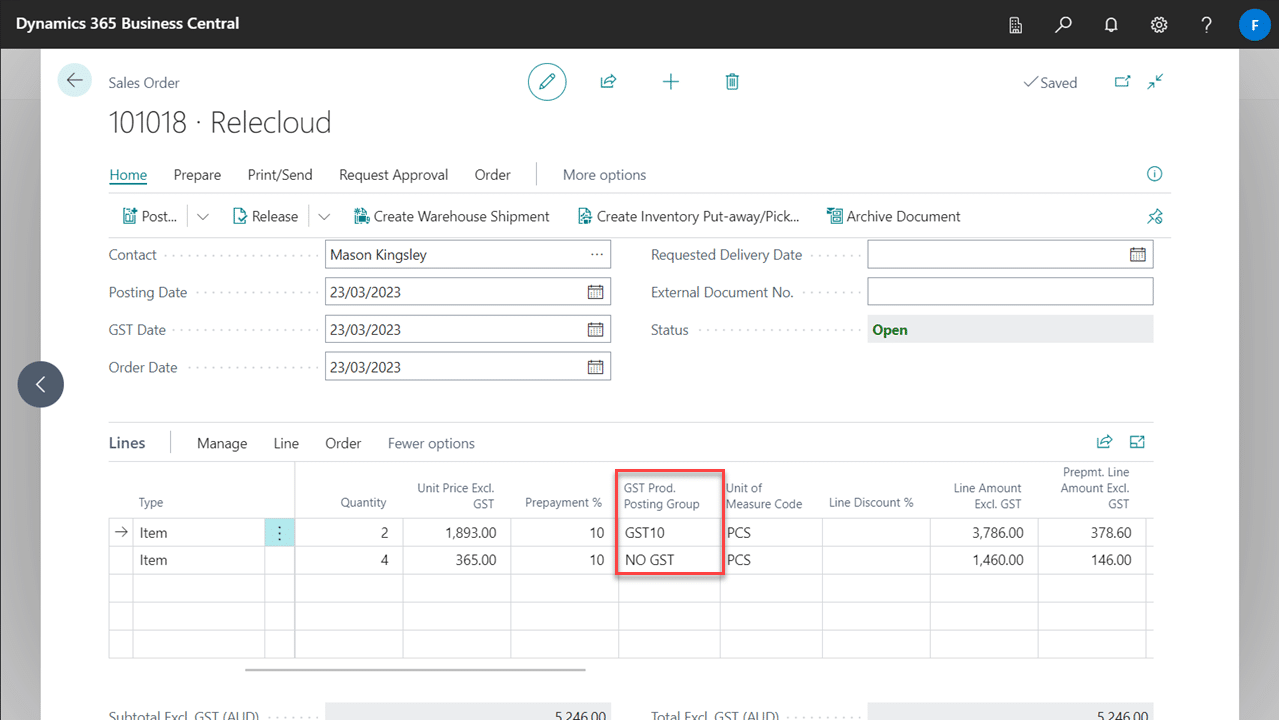Click the pencil edit icon
Screen dimensions: 1279x720
[547, 82]
